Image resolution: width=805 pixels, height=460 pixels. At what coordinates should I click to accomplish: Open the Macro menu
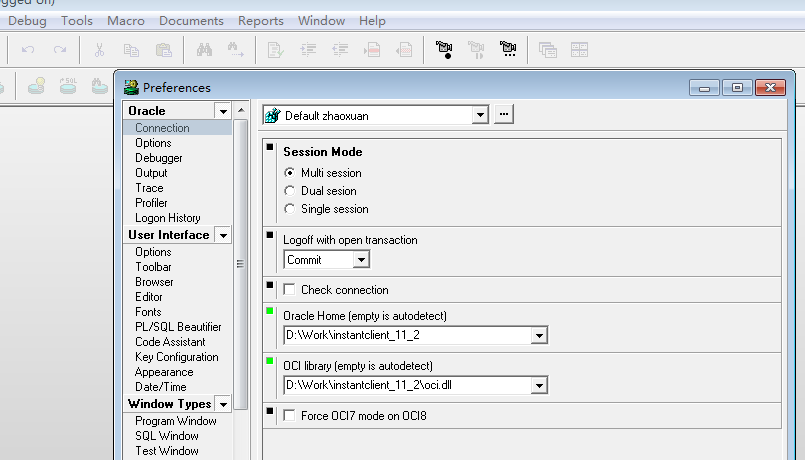click(126, 21)
